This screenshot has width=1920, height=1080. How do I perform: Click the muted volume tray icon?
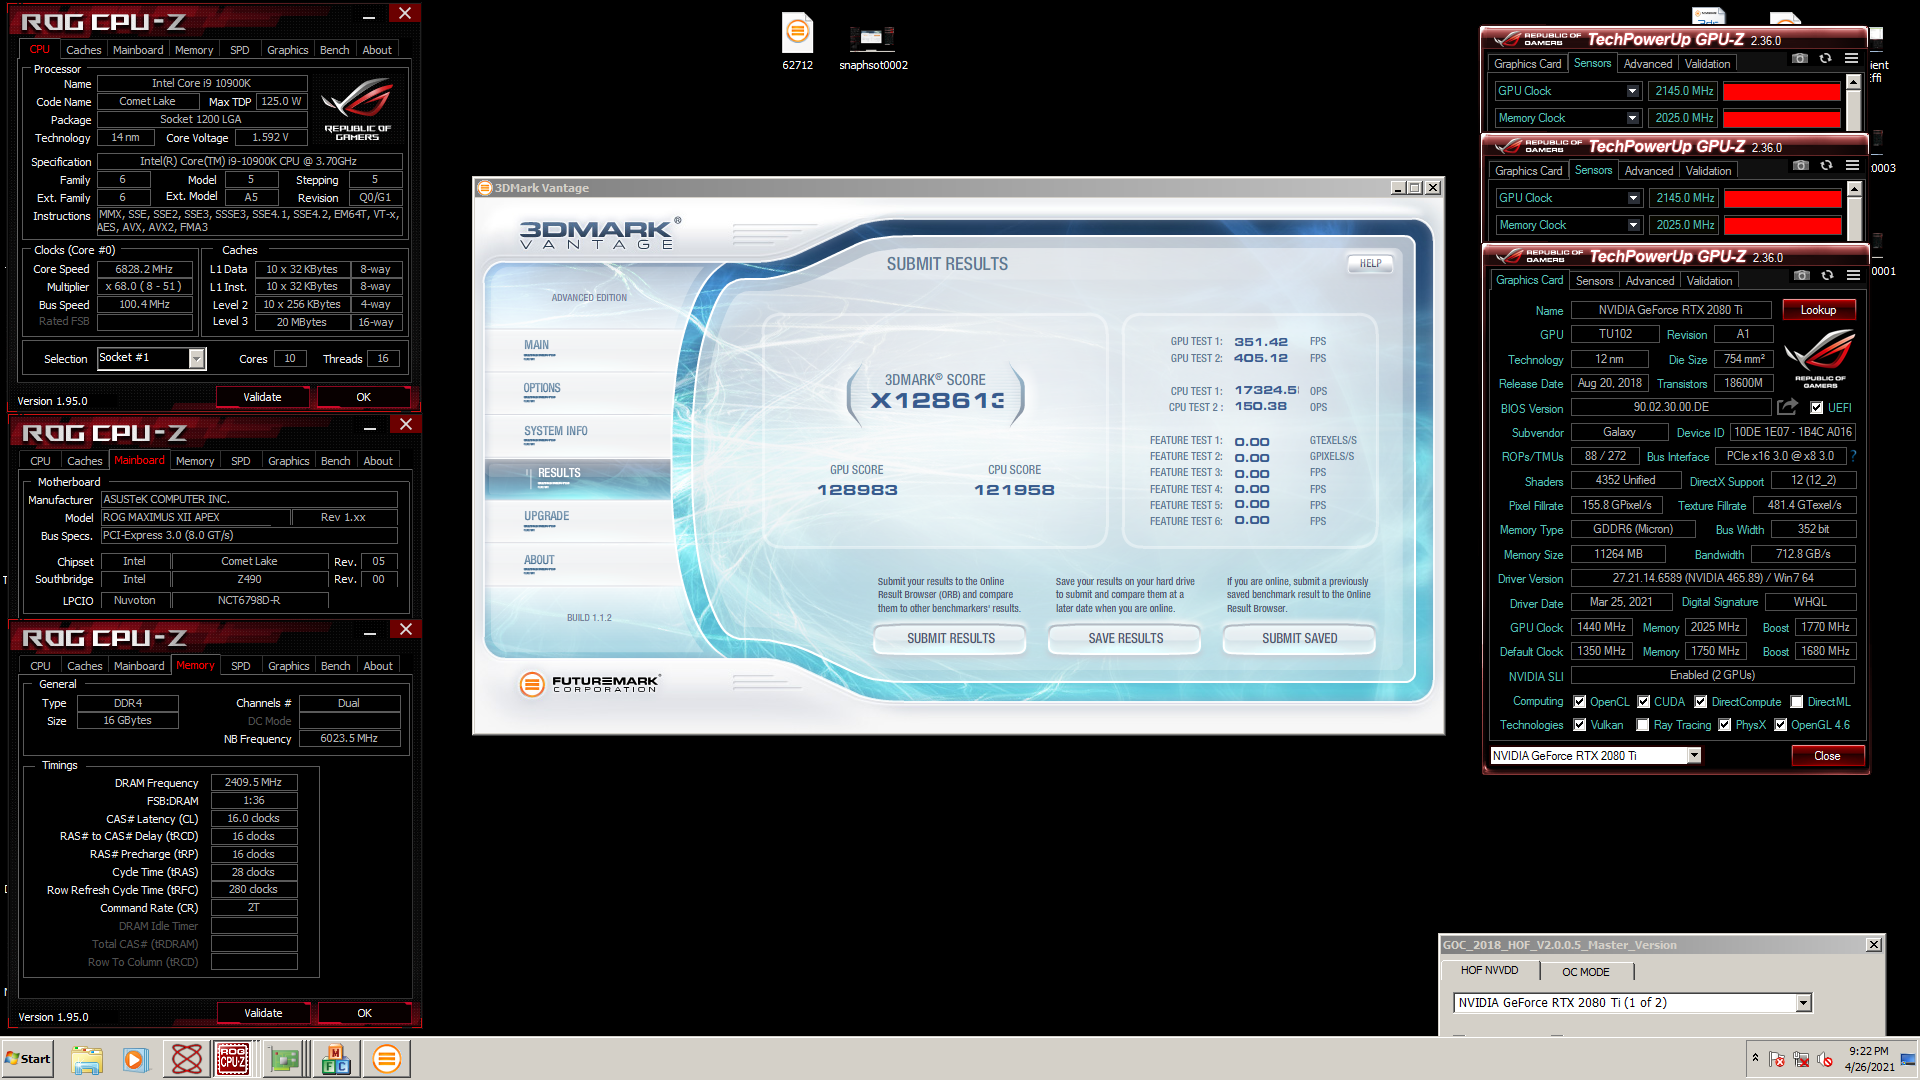1825,1059
